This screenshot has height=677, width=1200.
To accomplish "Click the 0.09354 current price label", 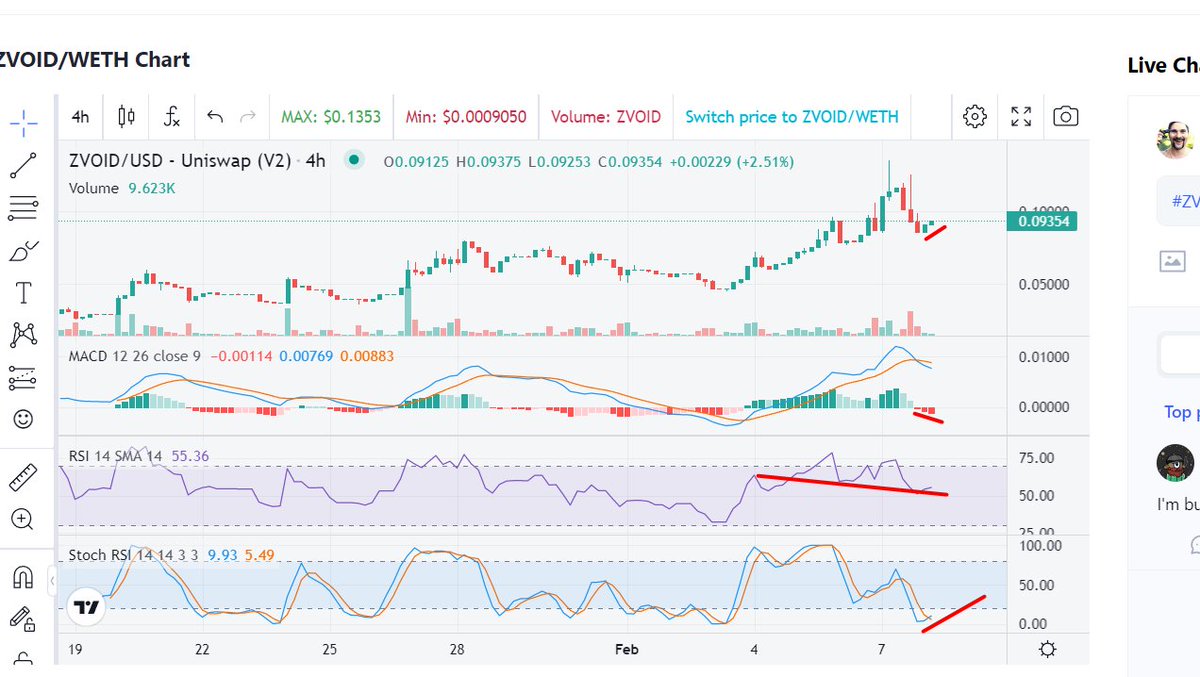I will click(x=1042, y=222).
